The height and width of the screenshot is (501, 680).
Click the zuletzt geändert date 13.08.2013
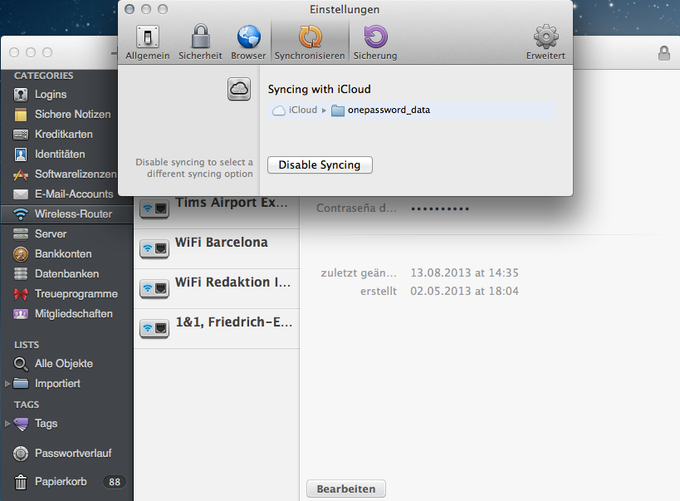(x=464, y=273)
